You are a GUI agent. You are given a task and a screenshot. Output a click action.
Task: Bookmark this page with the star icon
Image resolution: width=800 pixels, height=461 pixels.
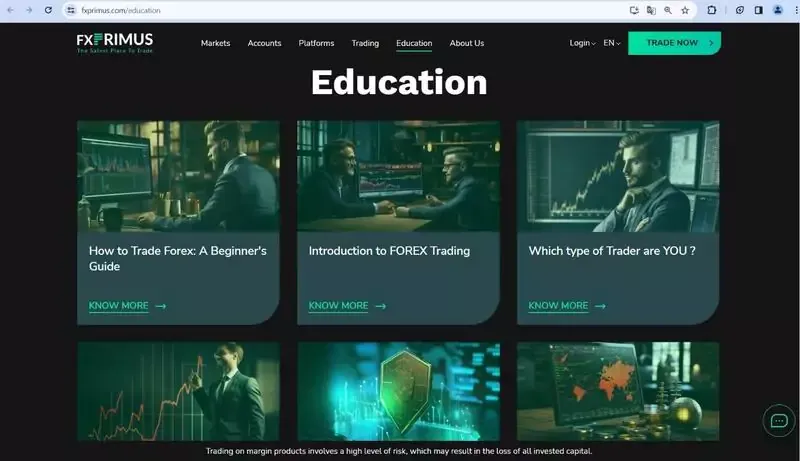pos(685,10)
